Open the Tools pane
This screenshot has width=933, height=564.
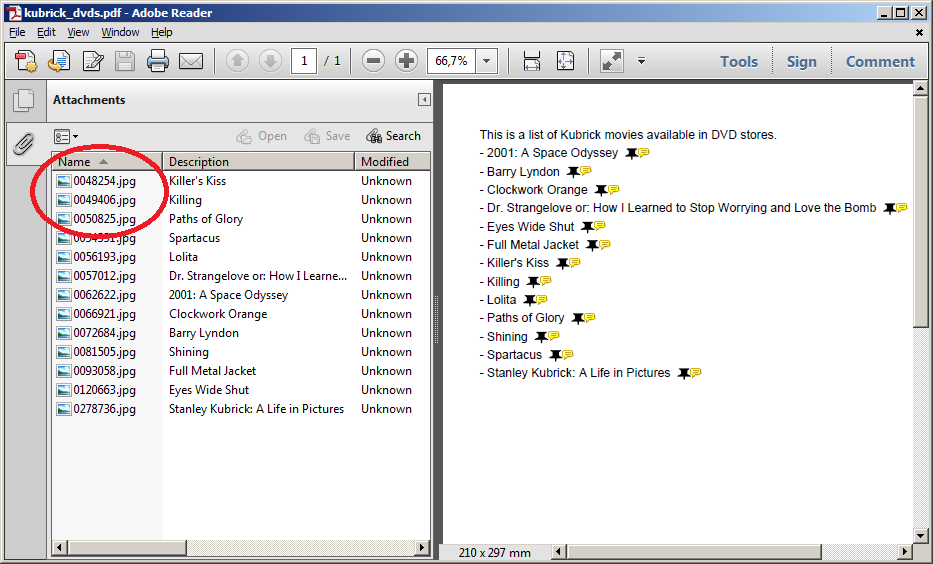tap(738, 61)
